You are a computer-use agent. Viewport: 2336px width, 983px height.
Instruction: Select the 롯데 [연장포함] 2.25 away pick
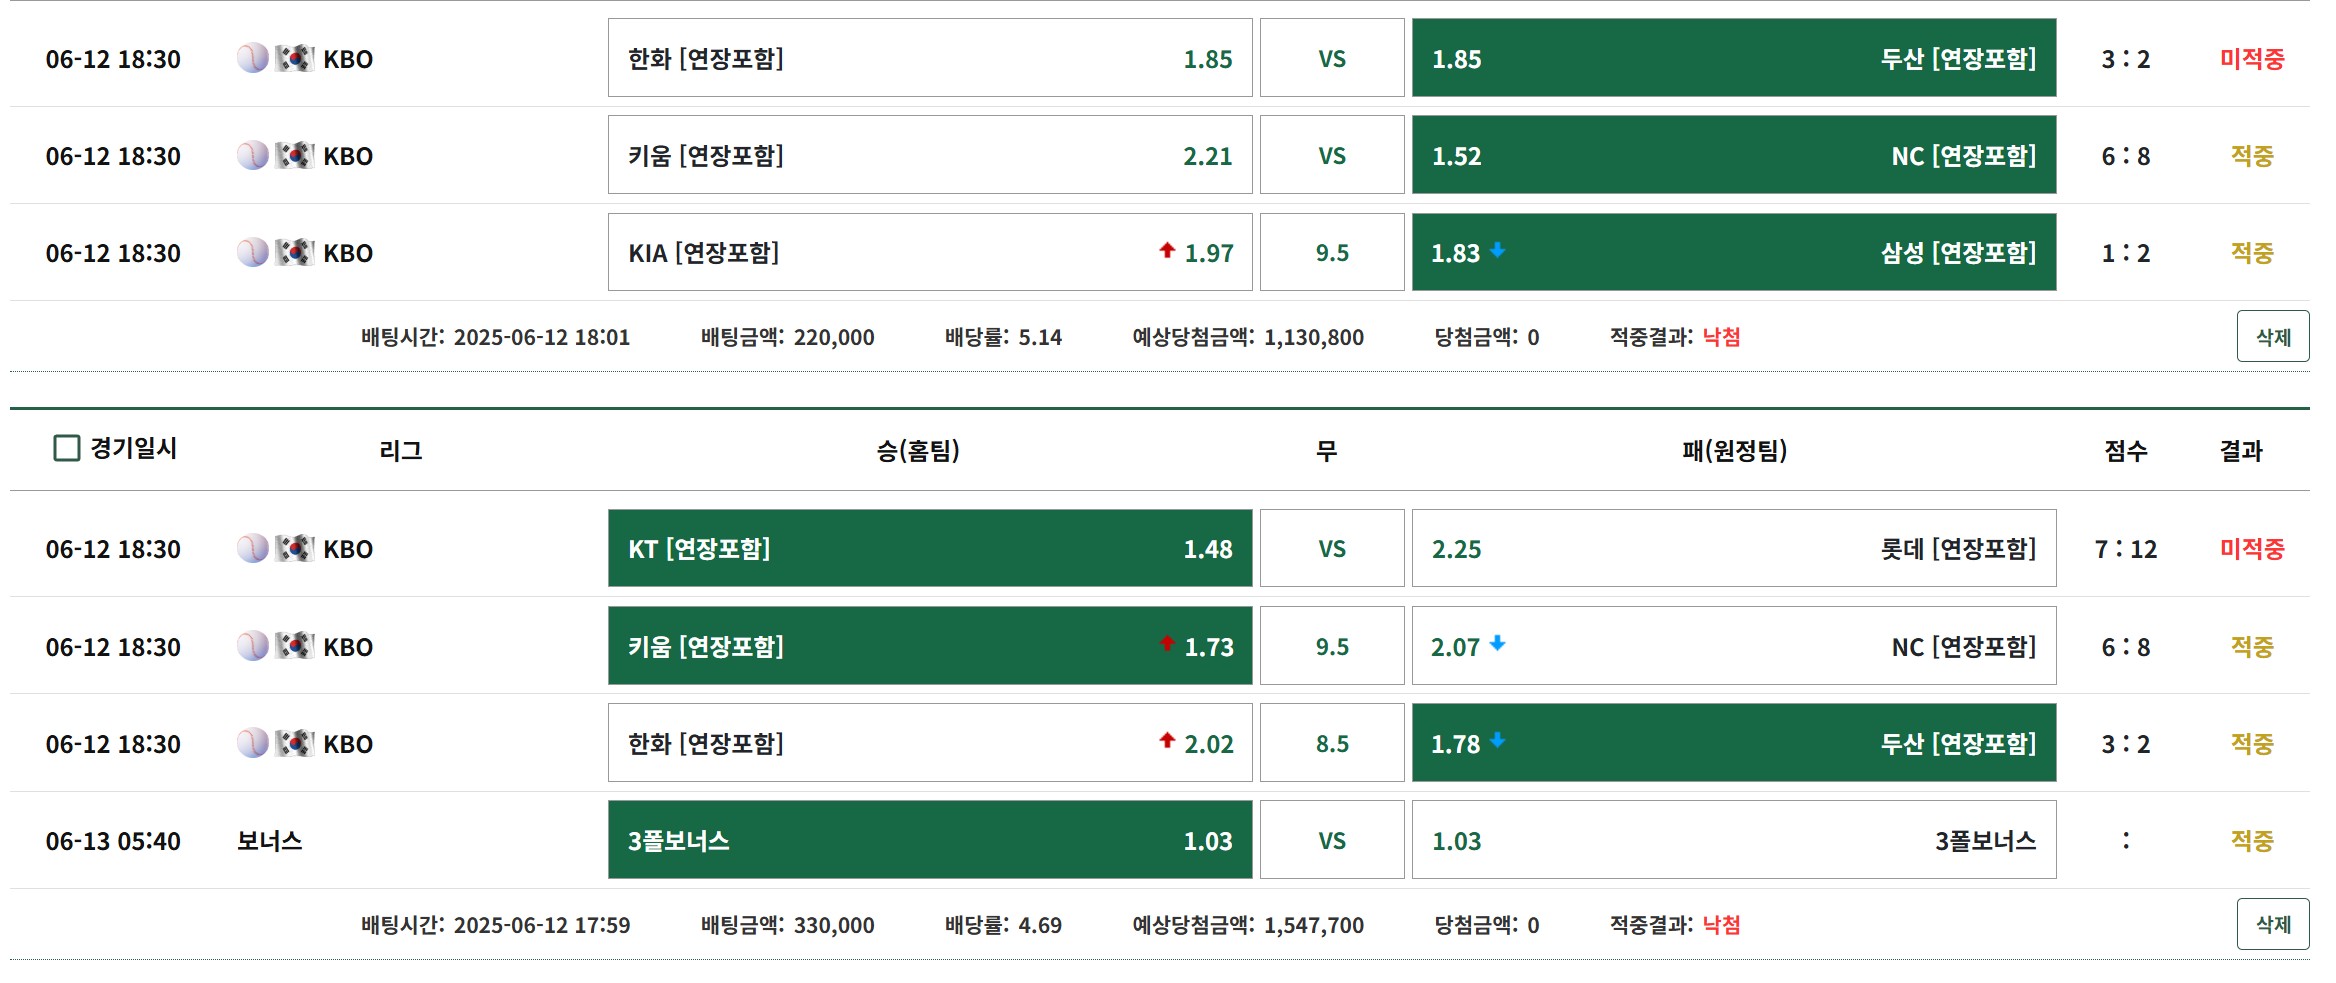[1733, 548]
